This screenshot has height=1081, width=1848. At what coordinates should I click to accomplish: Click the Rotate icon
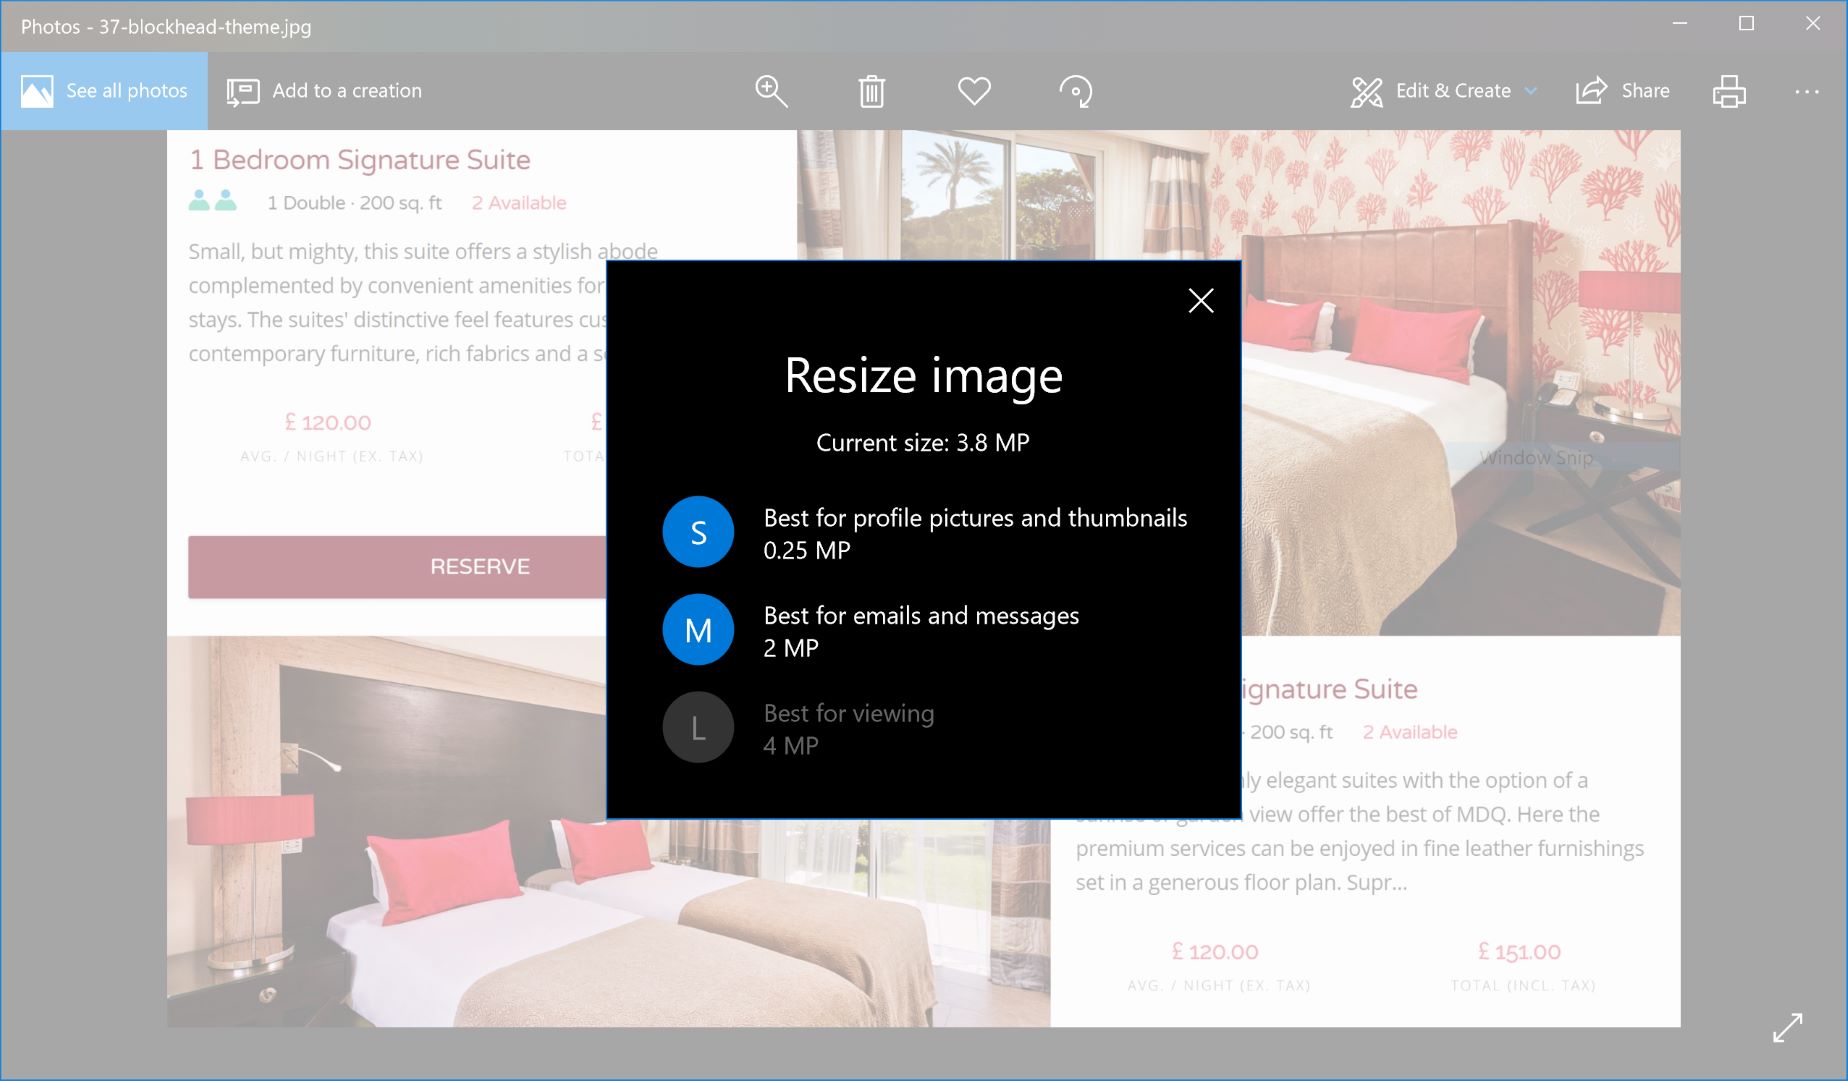(x=1076, y=91)
